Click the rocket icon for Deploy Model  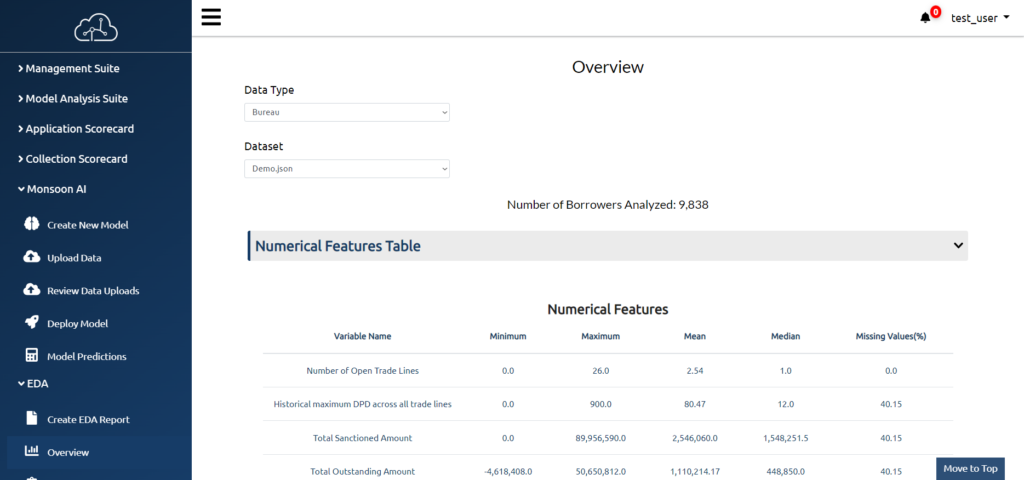[31, 323]
